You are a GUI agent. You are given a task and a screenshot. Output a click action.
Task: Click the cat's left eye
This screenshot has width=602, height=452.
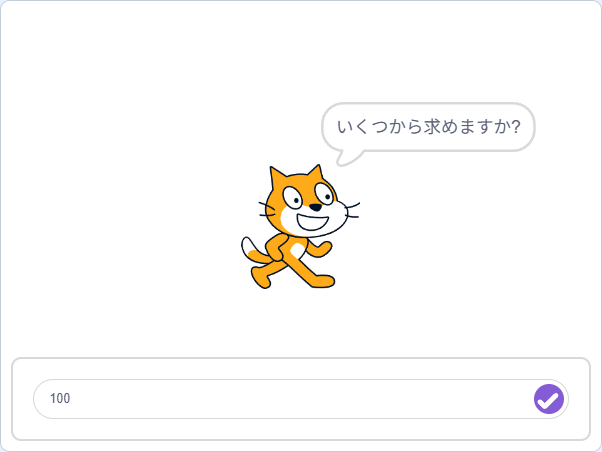click(x=293, y=198)
